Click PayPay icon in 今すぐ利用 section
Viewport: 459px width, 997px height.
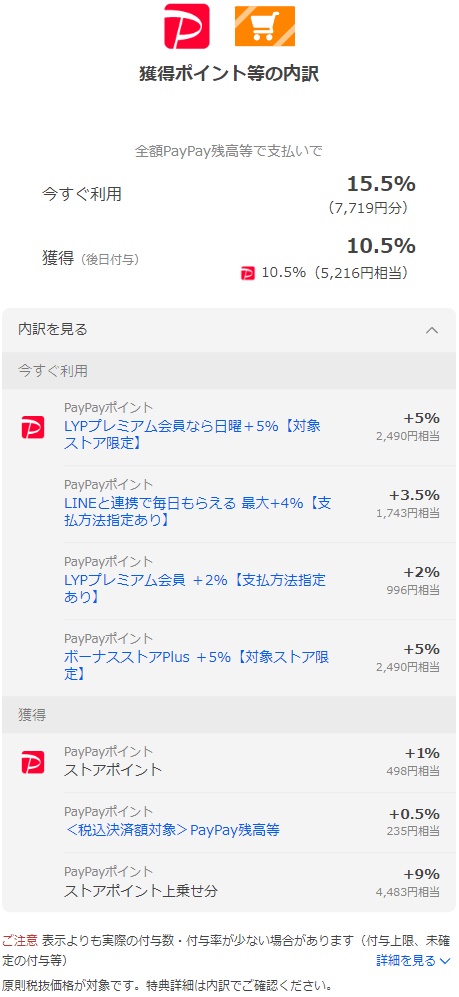coord(32,427)
